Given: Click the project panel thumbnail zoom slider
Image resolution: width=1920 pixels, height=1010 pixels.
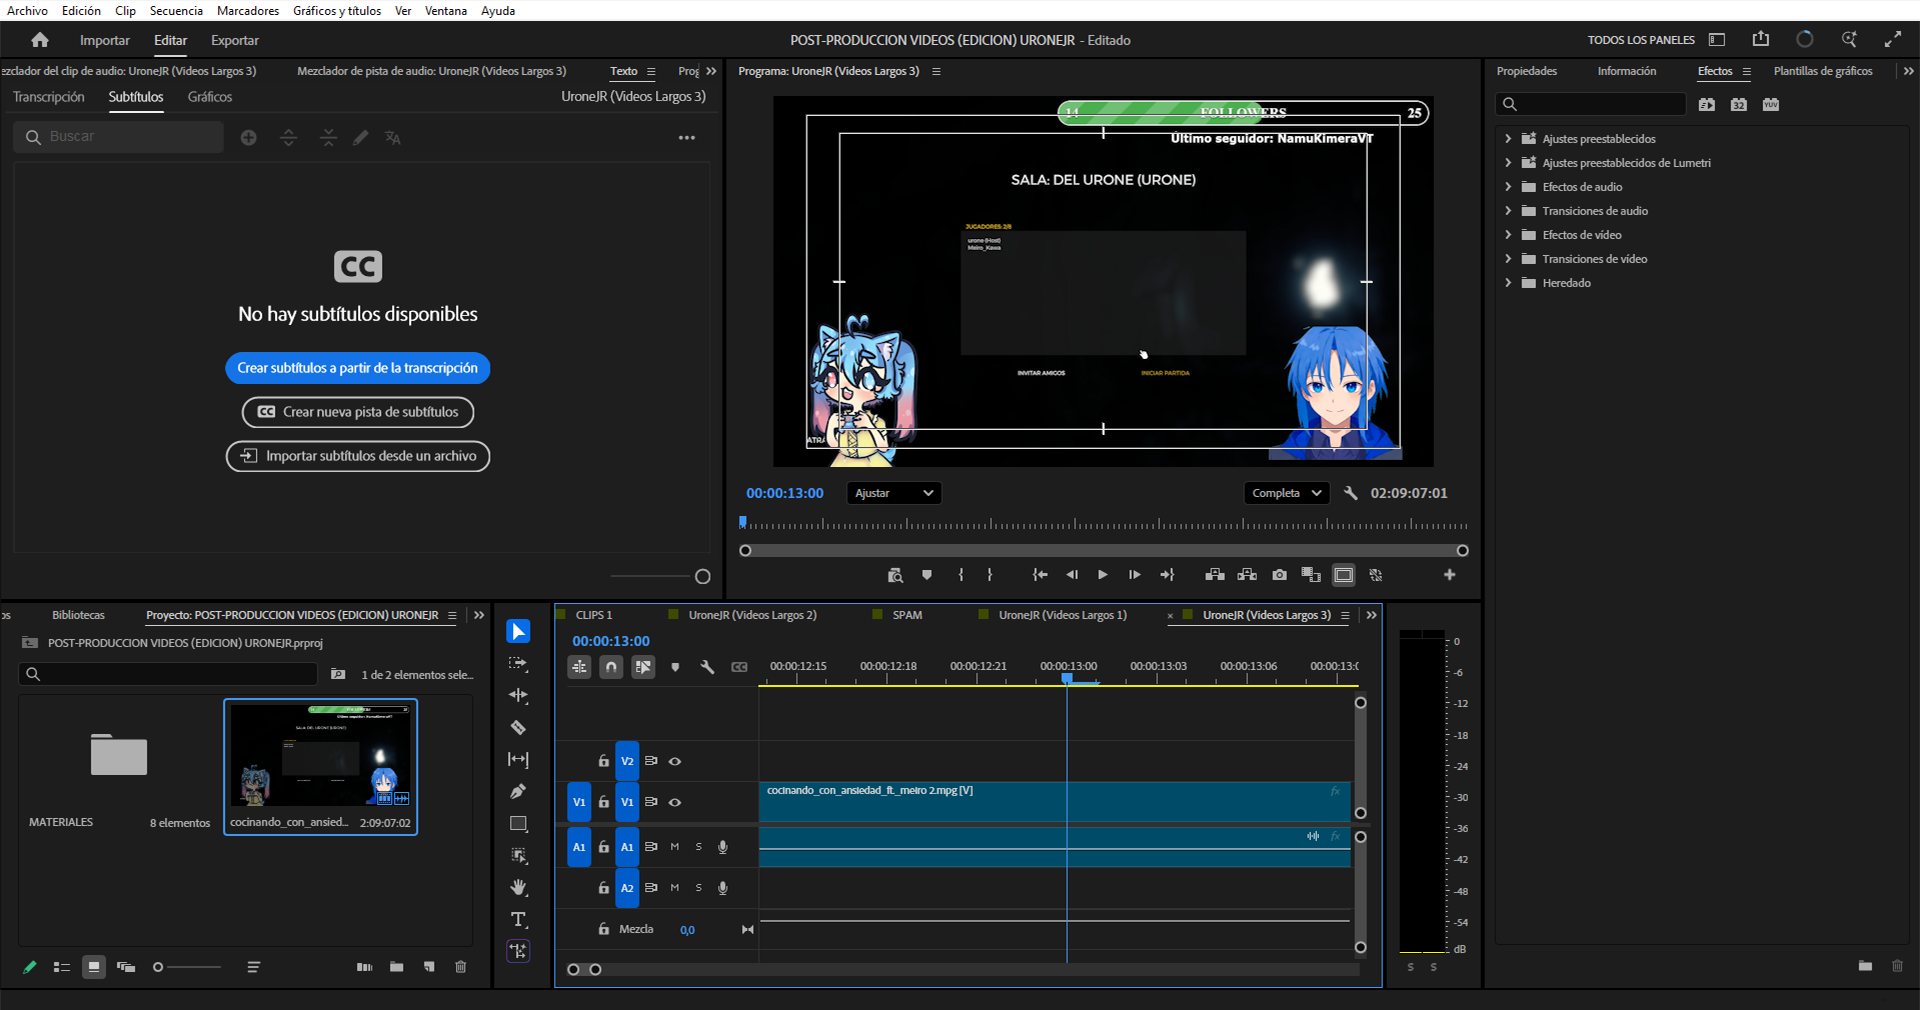Looking at the screenshot, I should 187,967.
